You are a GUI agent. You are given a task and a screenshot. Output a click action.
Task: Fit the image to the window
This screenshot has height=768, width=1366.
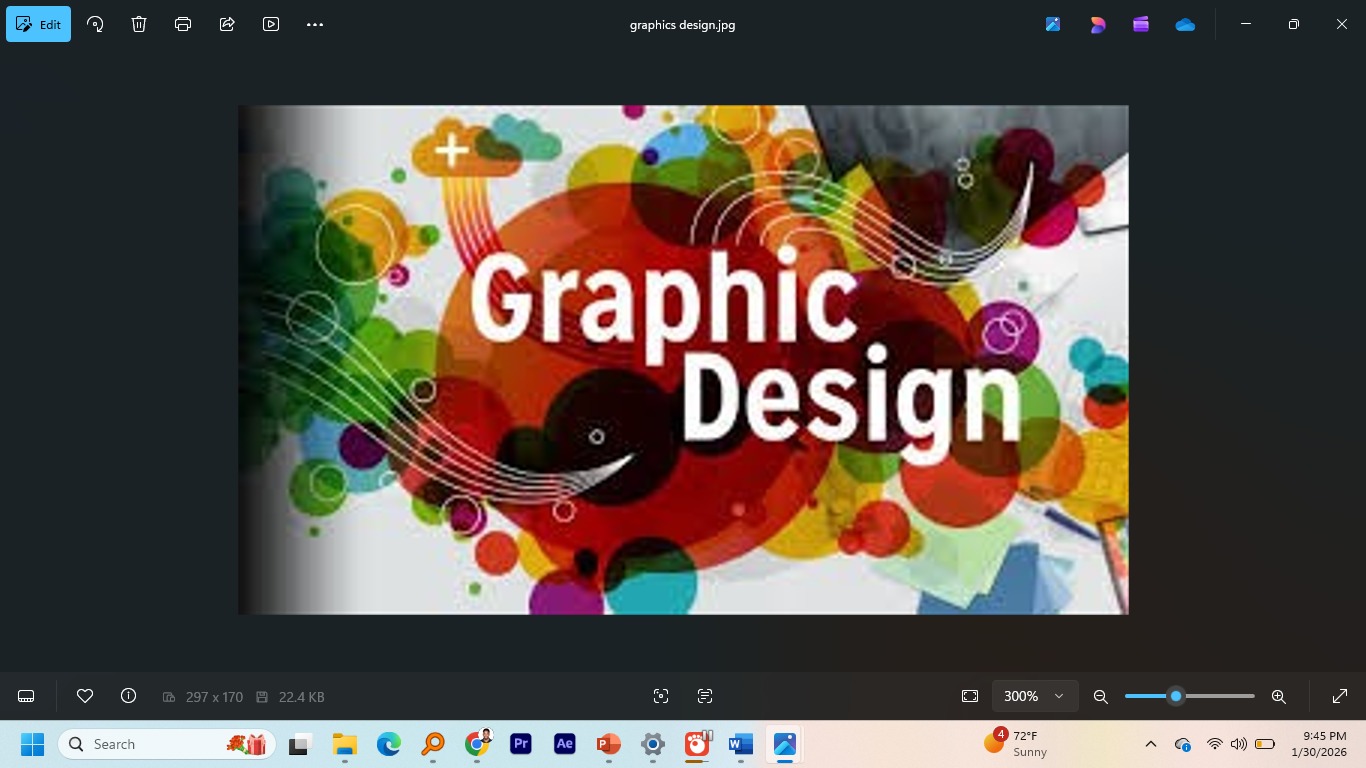pyautogui.click(x=969, y=696)
